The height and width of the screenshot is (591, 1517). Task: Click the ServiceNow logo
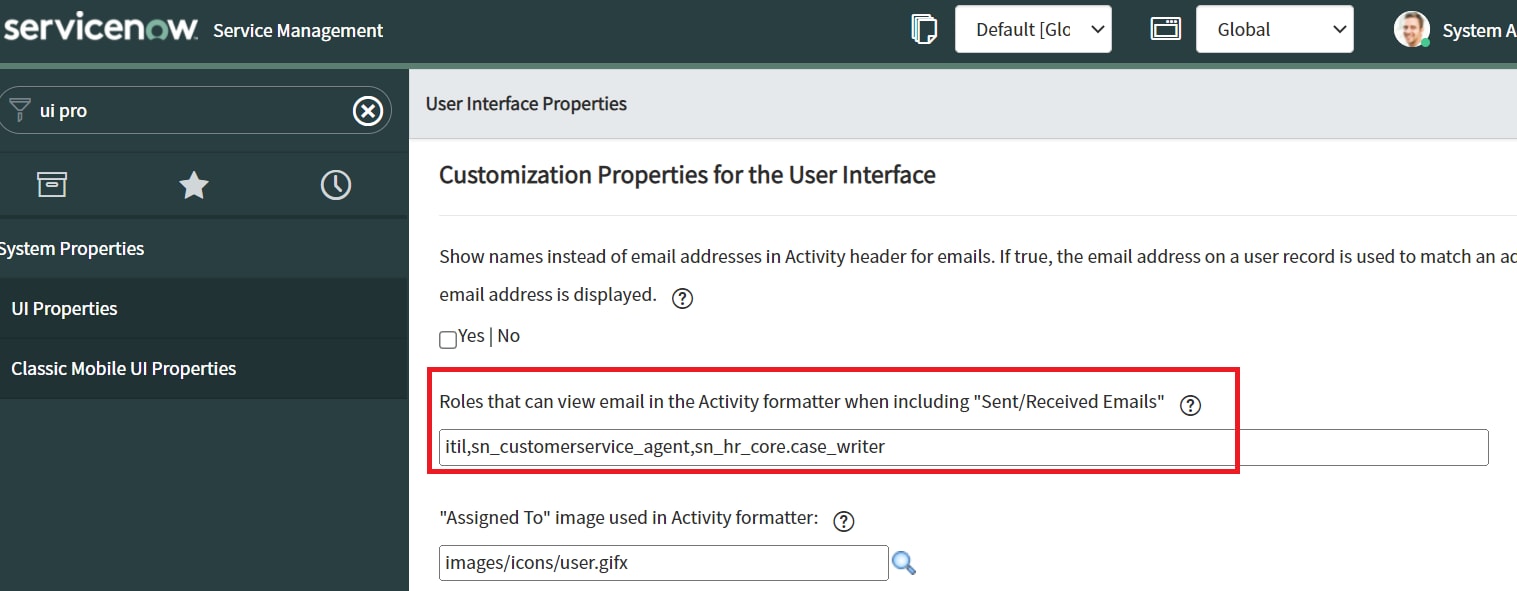click(100, 28)
